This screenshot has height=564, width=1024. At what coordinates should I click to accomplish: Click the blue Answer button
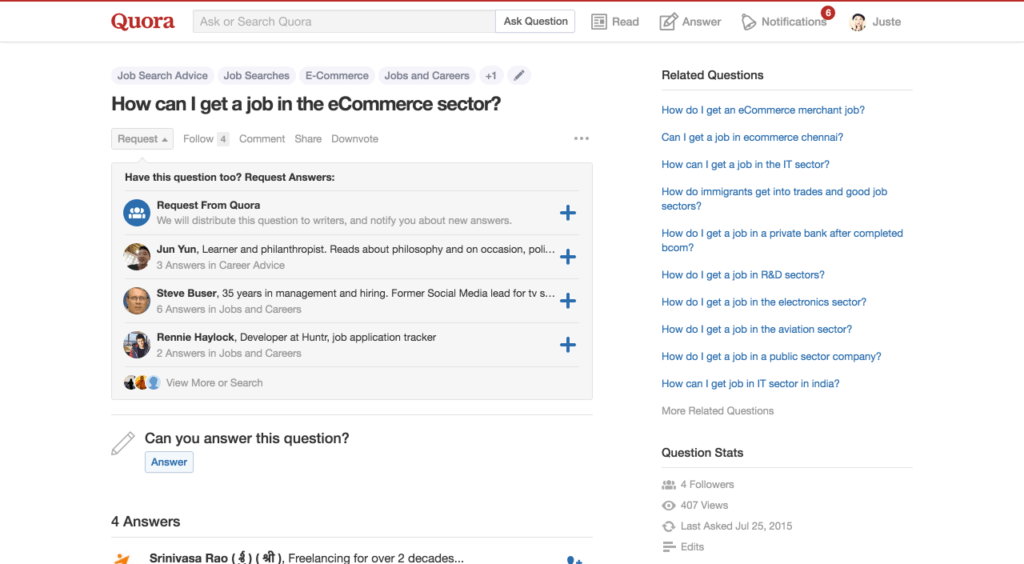(x=169, y=462)
